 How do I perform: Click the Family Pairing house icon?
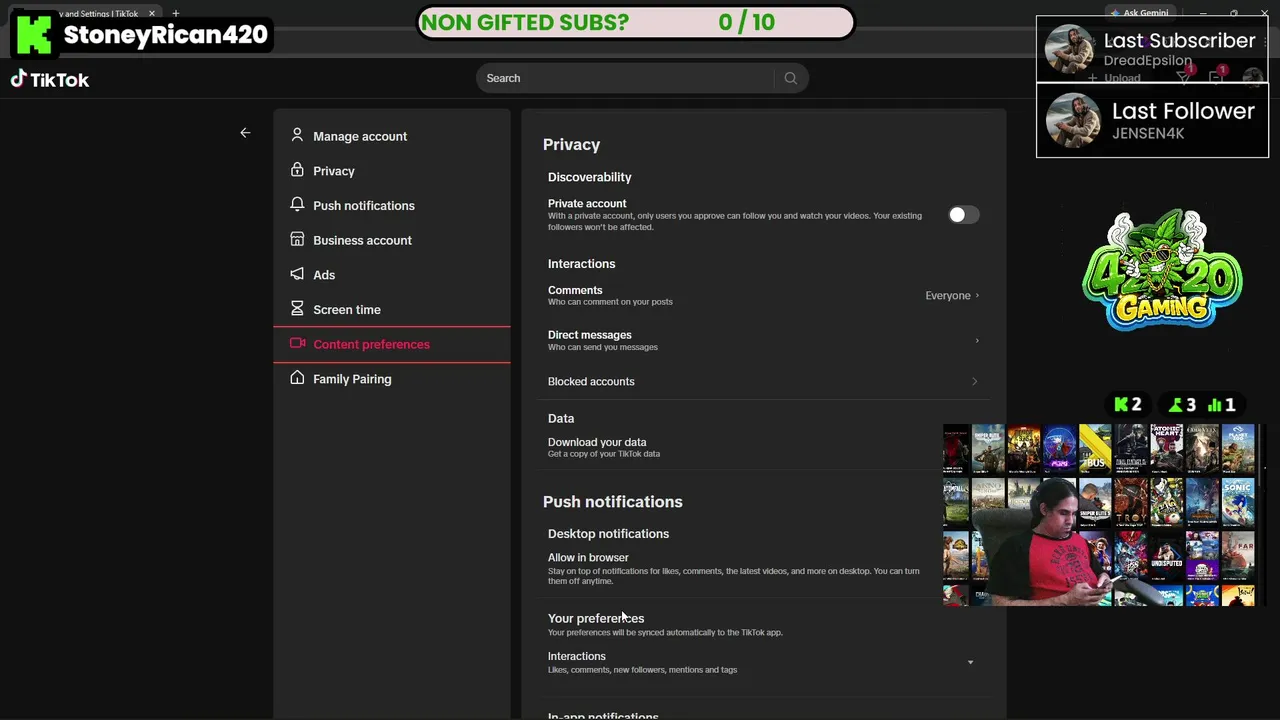click(297, 378)
